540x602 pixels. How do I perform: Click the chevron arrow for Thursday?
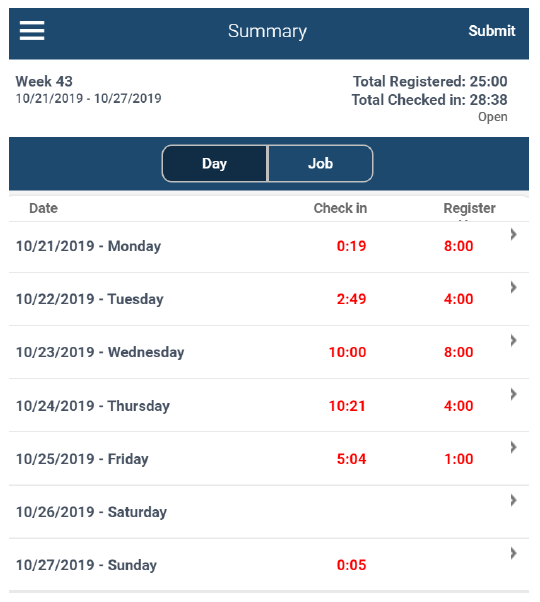click(514, 394)
